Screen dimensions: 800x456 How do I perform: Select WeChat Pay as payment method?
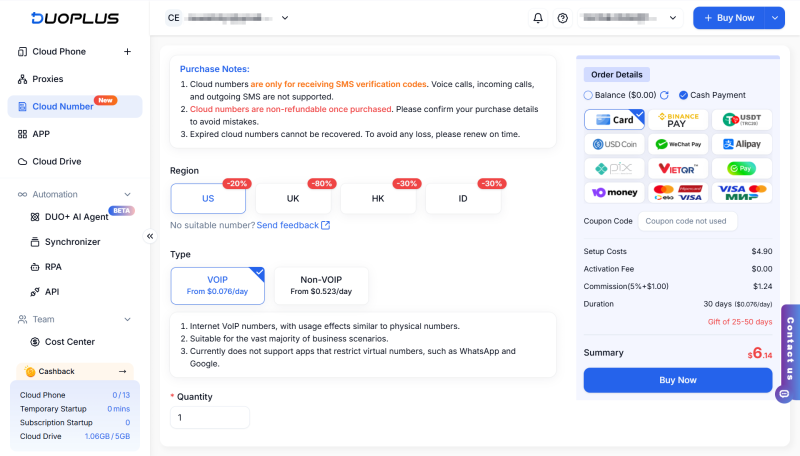pos(678,144)
